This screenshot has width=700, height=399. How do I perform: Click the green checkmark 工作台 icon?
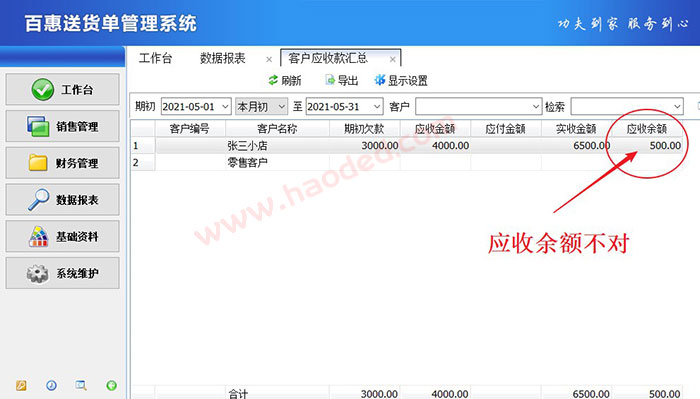coord(43,89)
